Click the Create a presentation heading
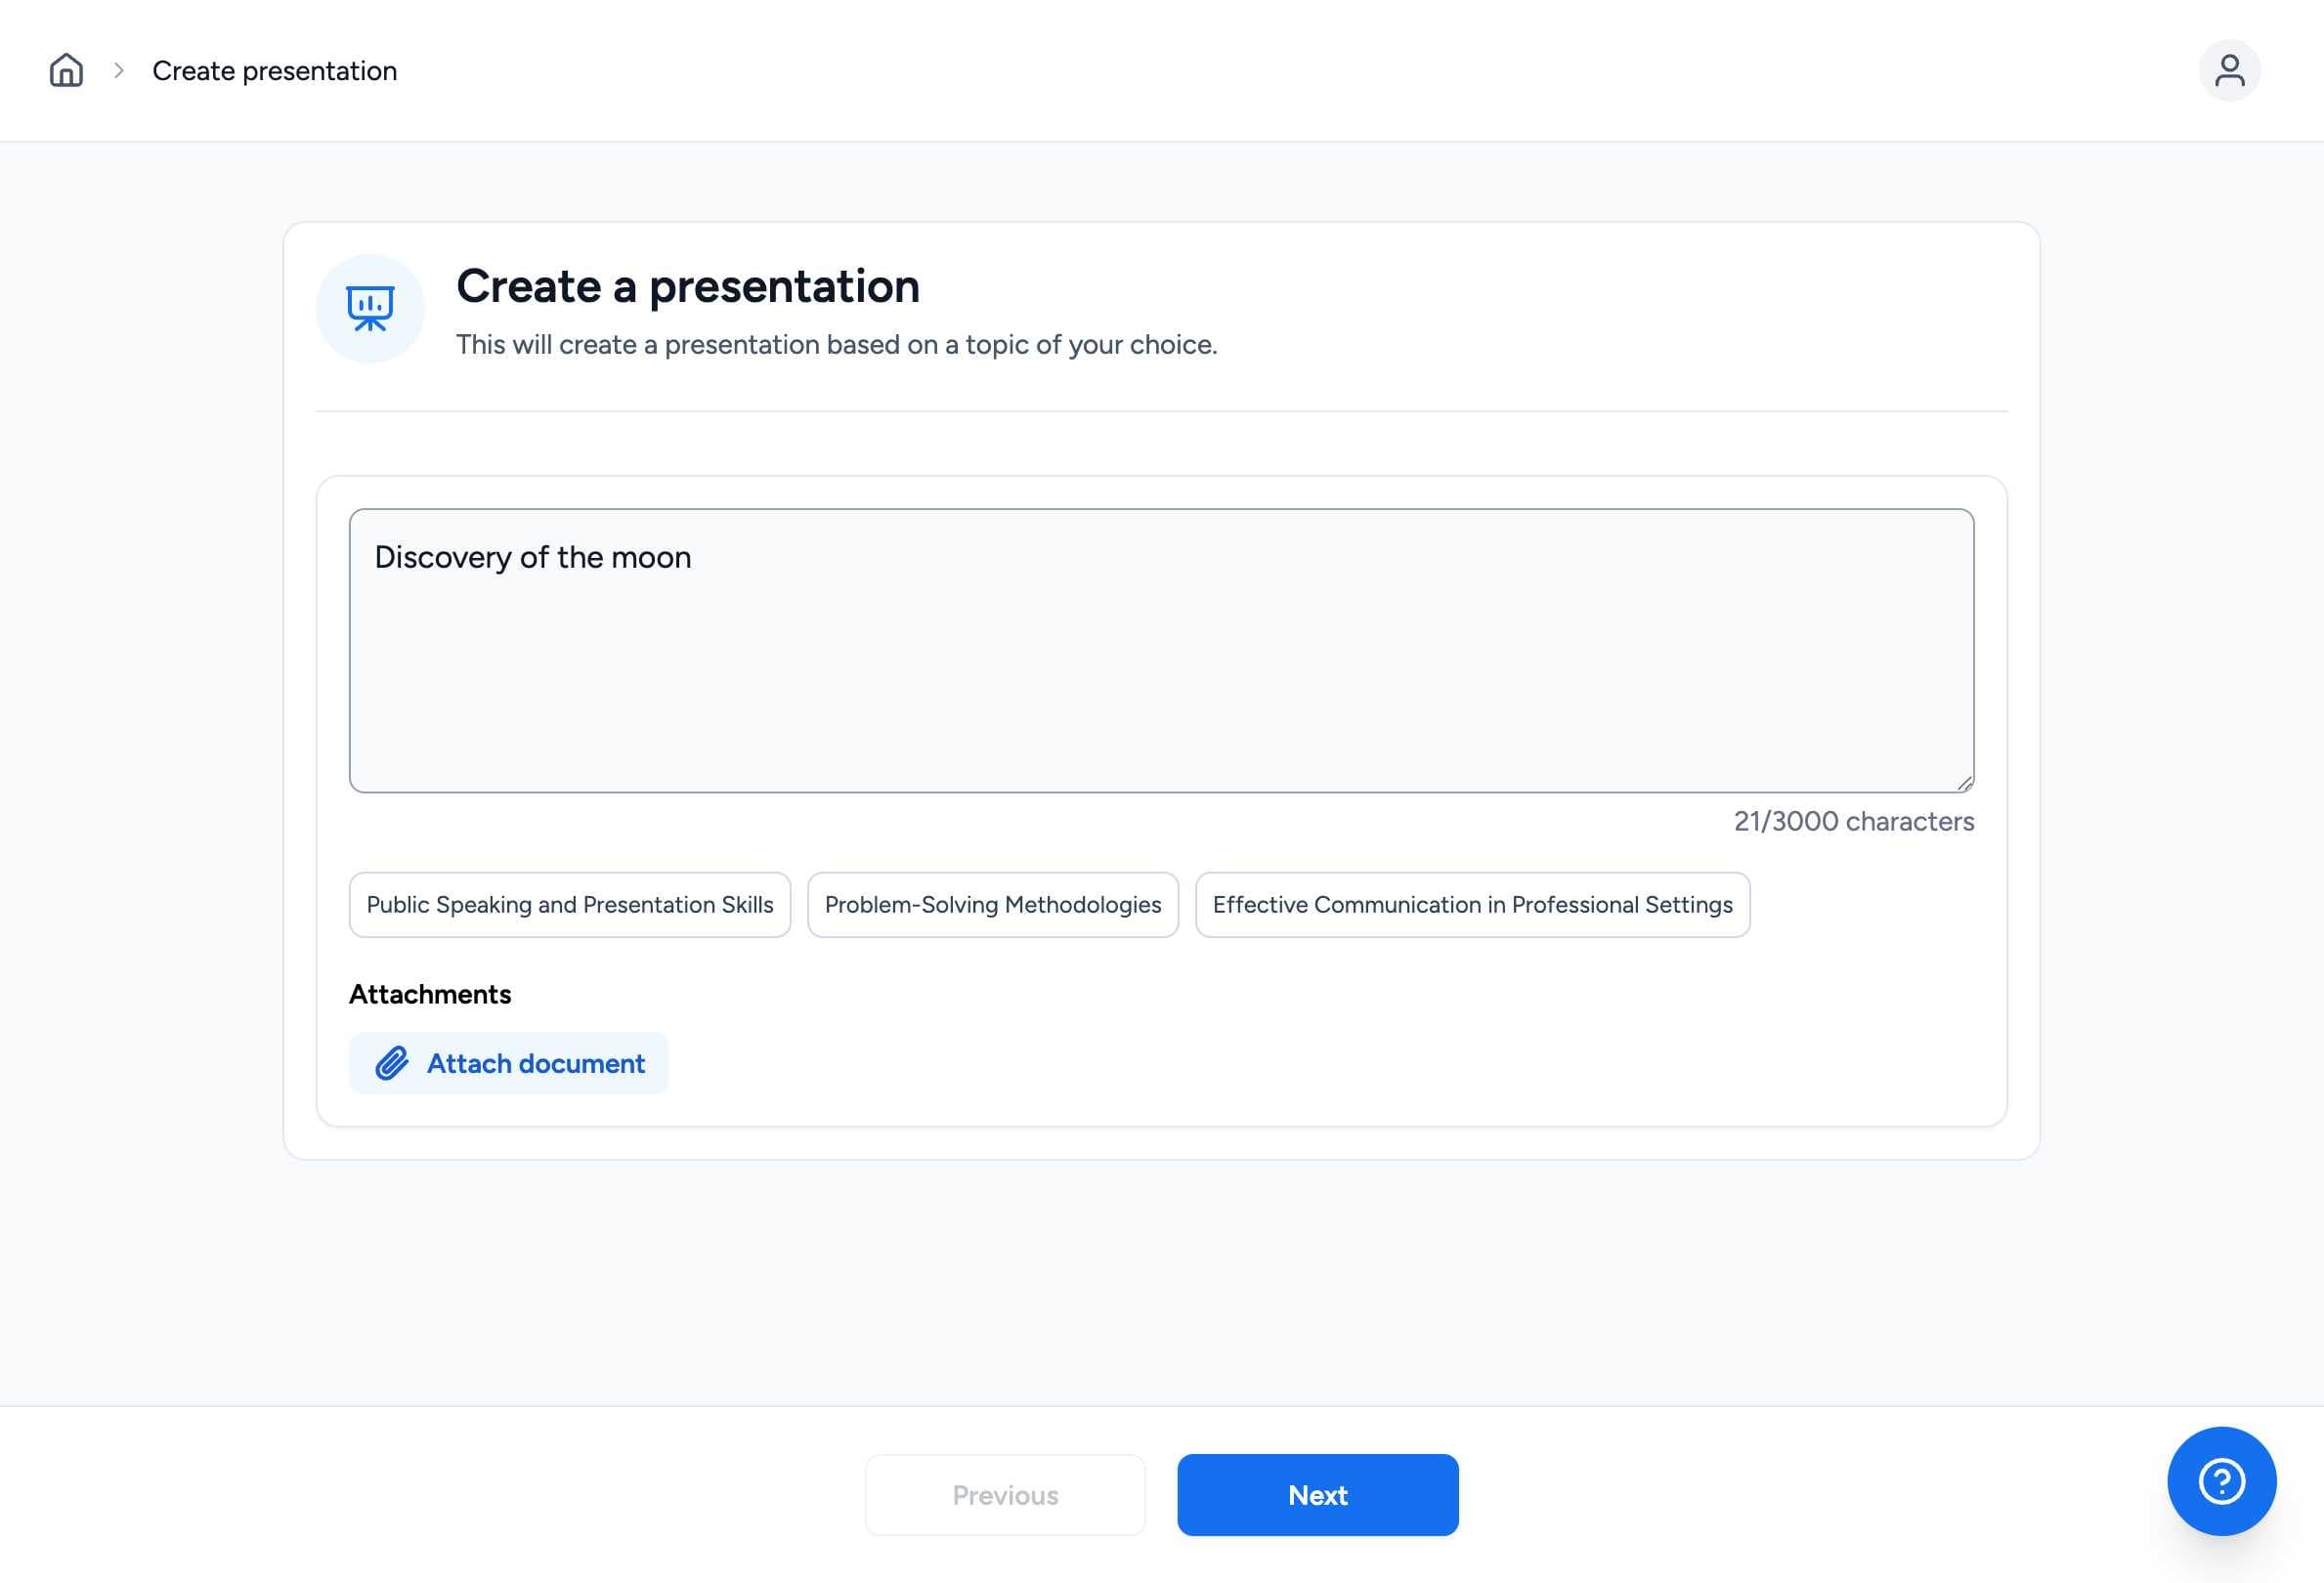Image resolution: width=2324 pixels, height=1583 pixels. 688,287
